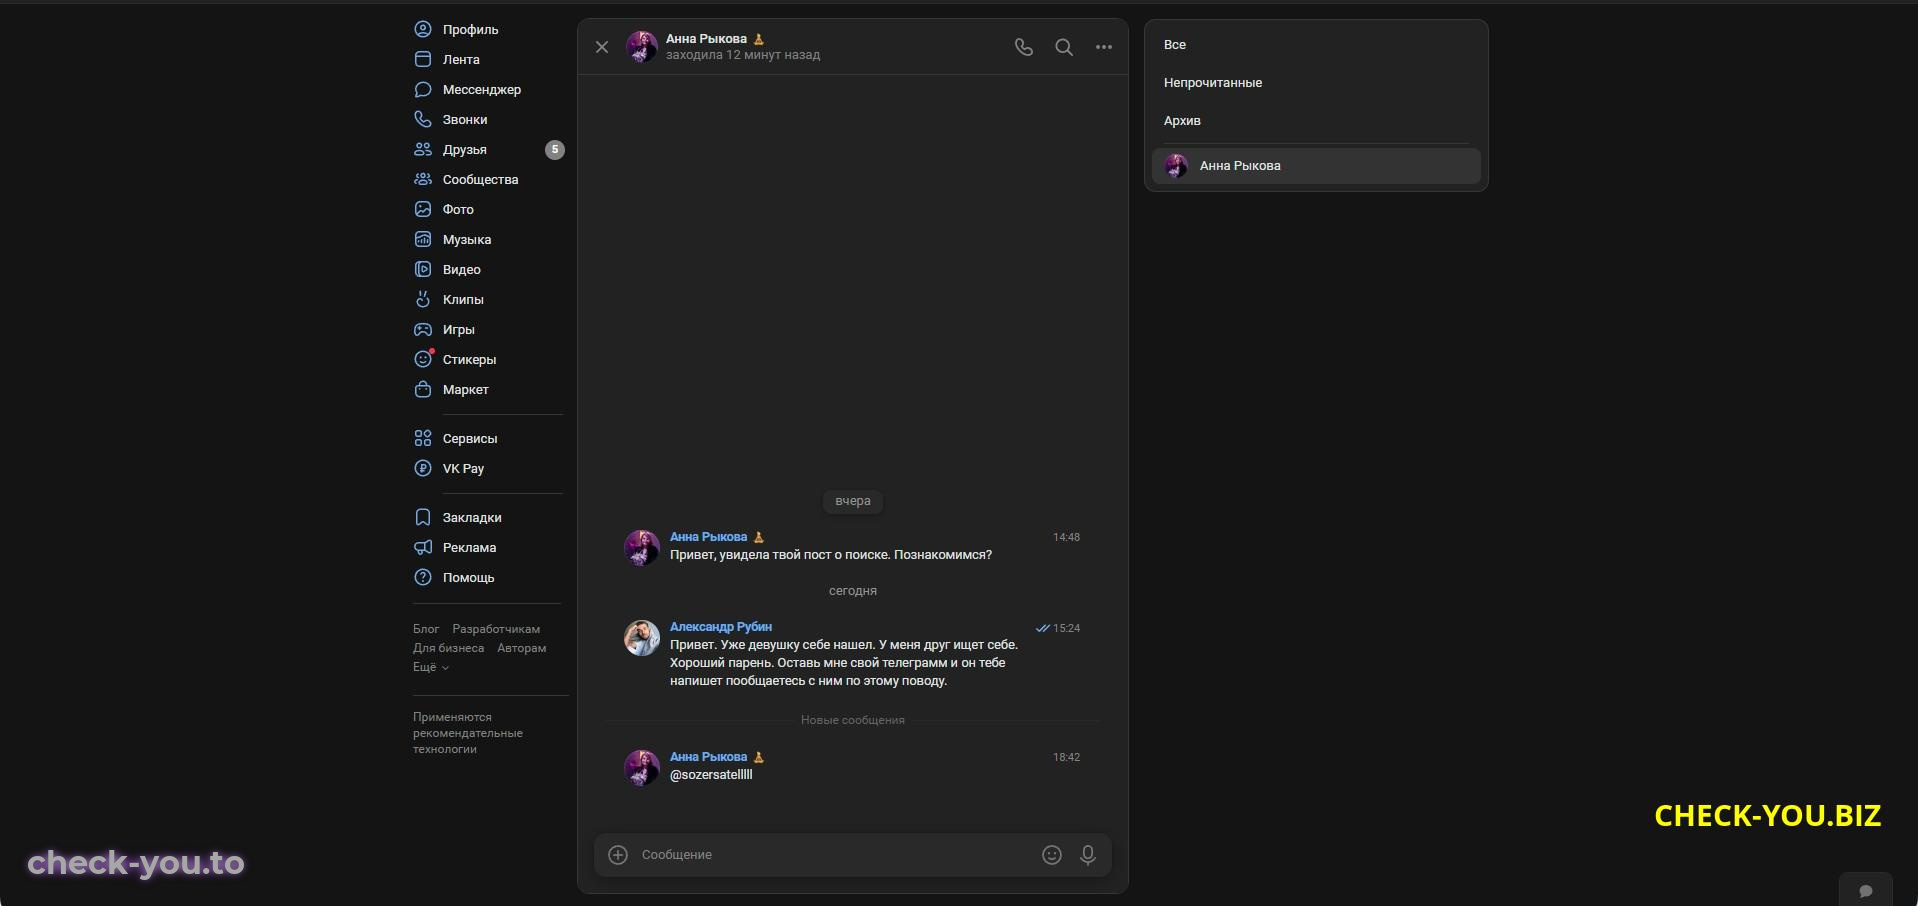Expand the Ещё footer menu
Viewport: 1918px width, 906px height.
coord(431,667)
